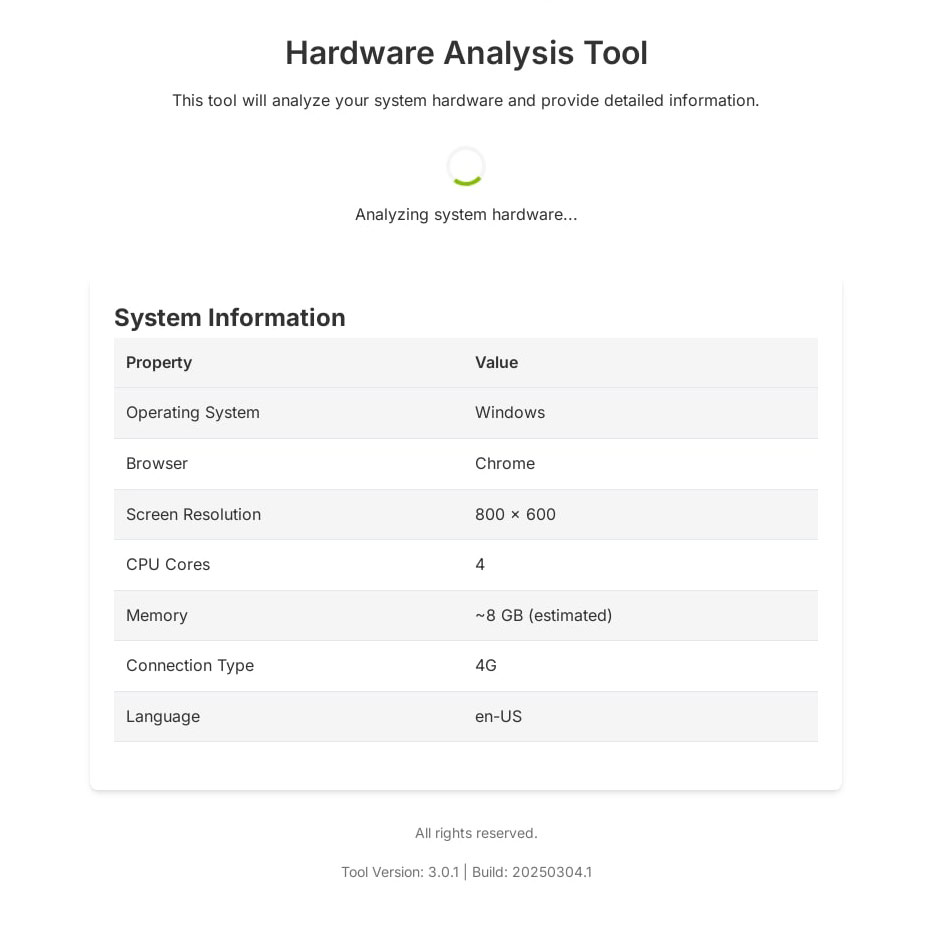Select the CPU Cores row label

(x=168, y=565)
